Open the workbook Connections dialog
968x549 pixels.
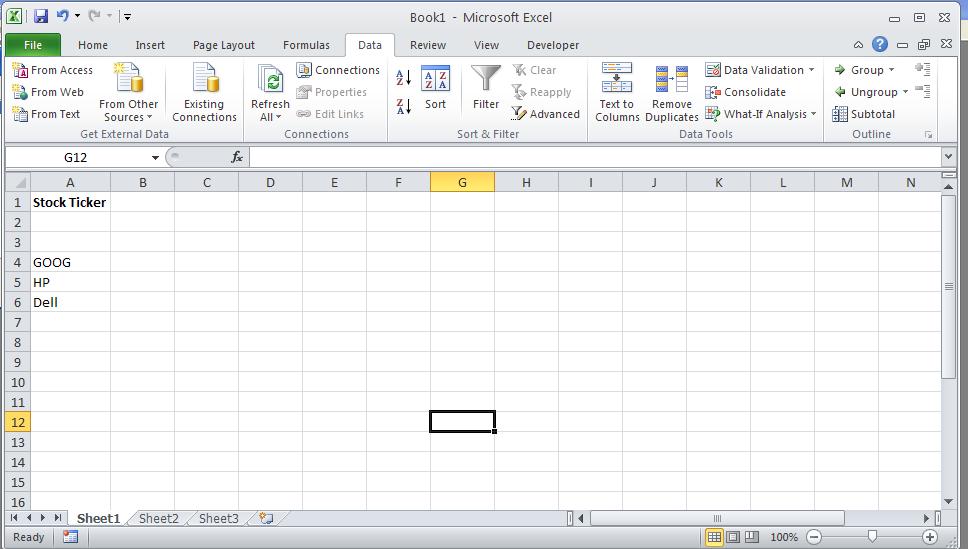(x=338, y=70)
